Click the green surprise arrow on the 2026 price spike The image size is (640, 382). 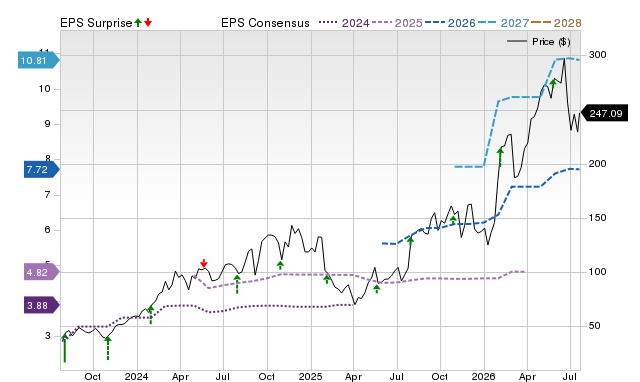click(x=500, y=158)
